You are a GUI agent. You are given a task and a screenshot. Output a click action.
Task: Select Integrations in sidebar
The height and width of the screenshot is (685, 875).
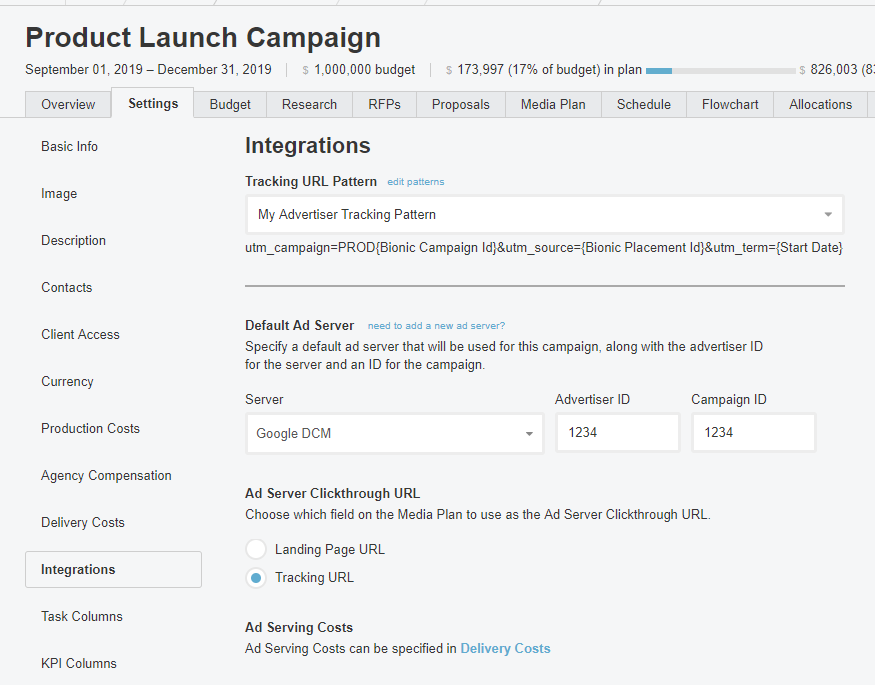(x=113, y=570)
